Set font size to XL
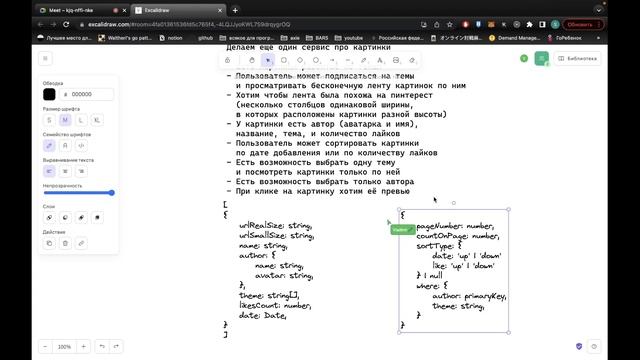 click(x=97, y=120)
